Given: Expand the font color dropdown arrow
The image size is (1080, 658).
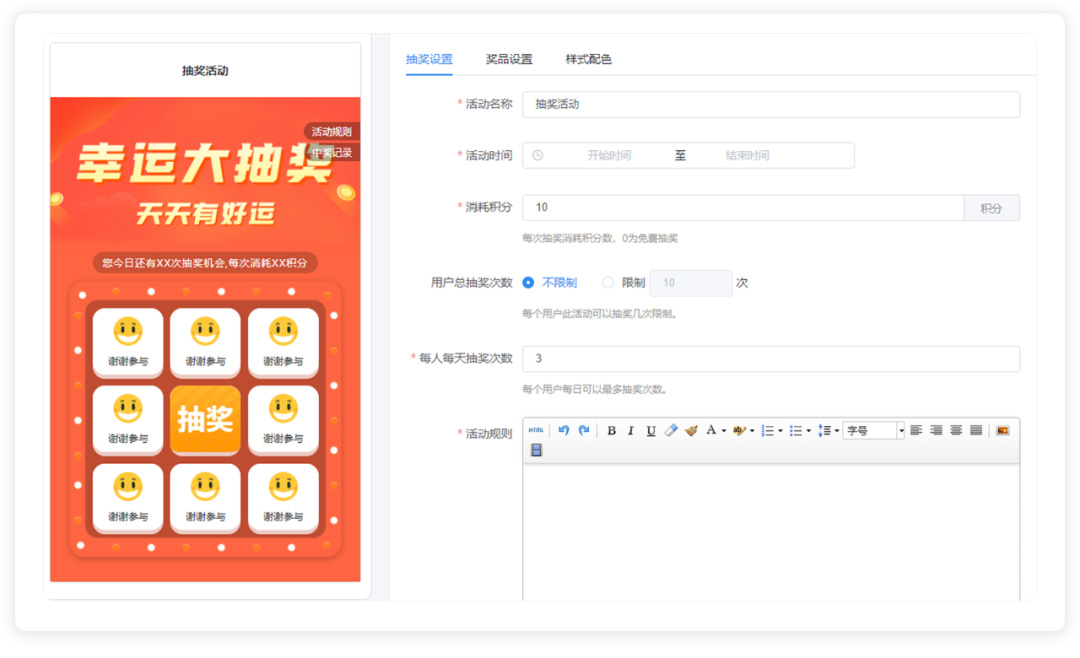Looking at the screenshot, I should (x=724, y=432).
